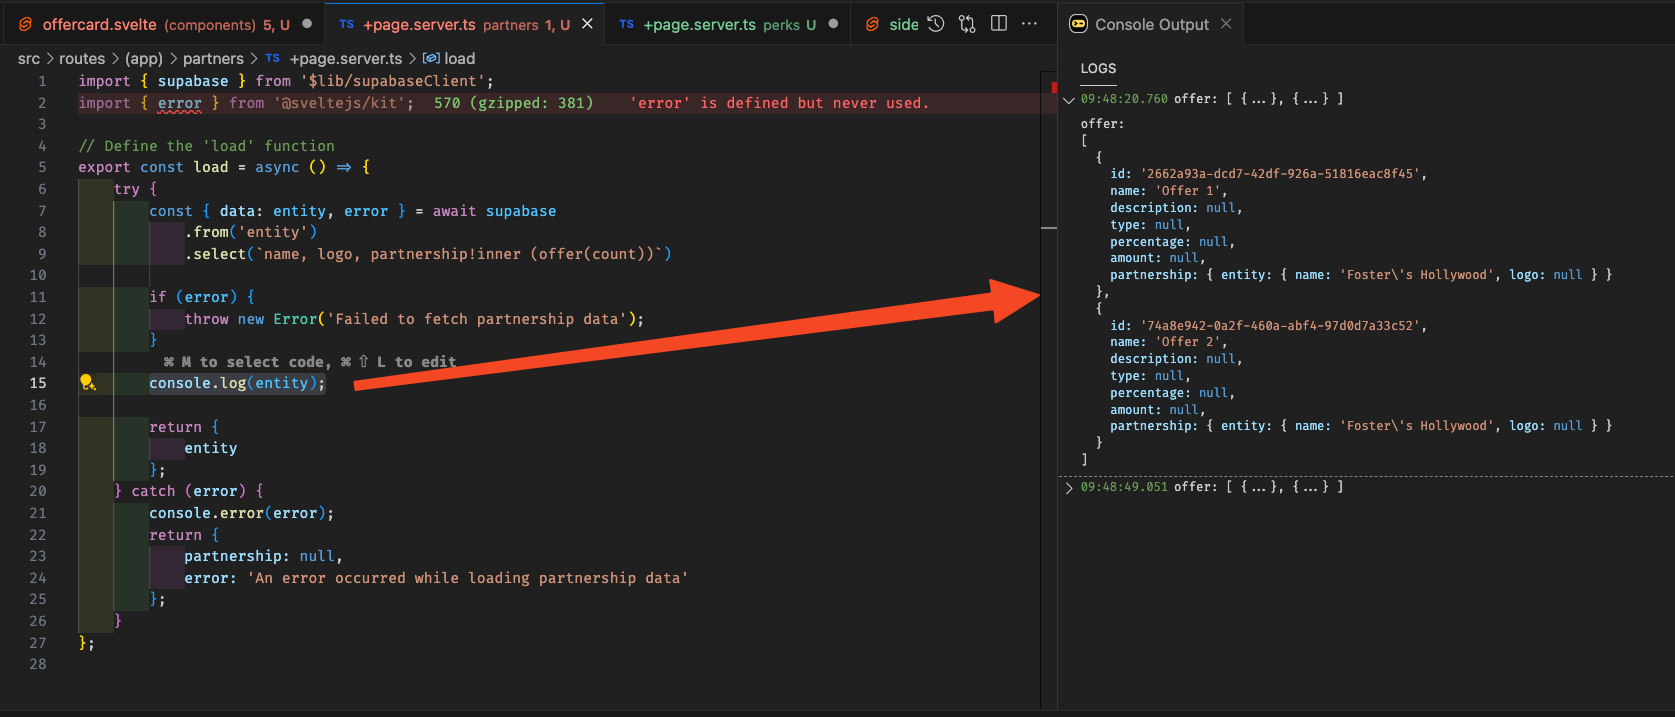Screen dimensions: 1675x717
Task: Click 'import { supabase }' on line 1
Action: click(163, 81)
